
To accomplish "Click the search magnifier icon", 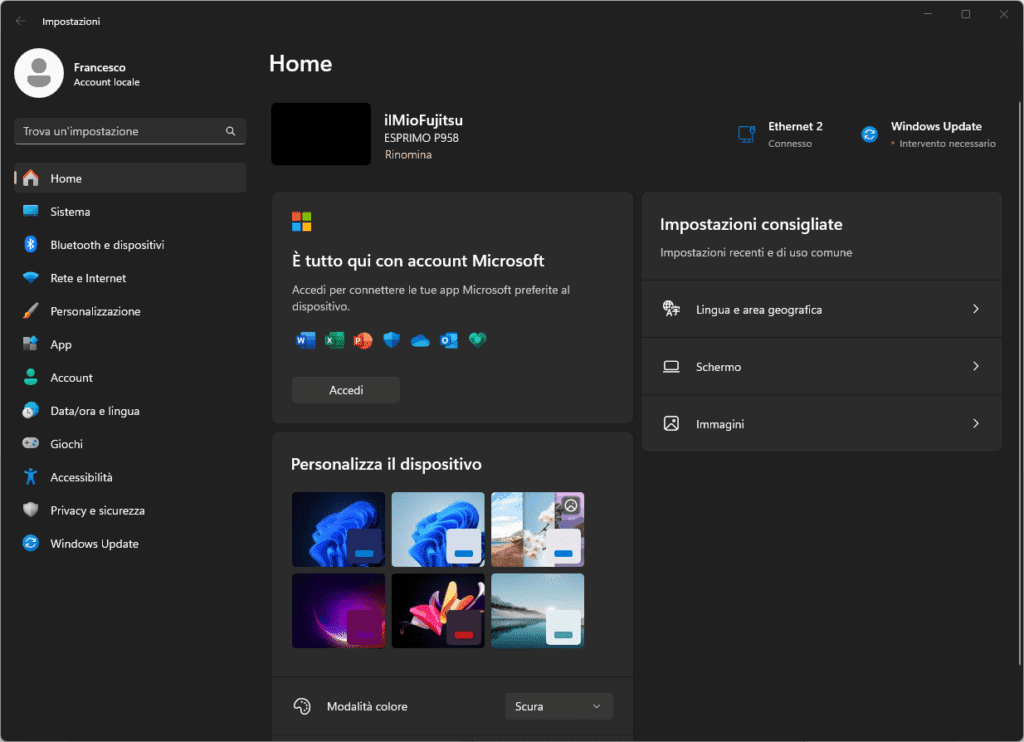I will pyautogui.click(x=230, y=131).
